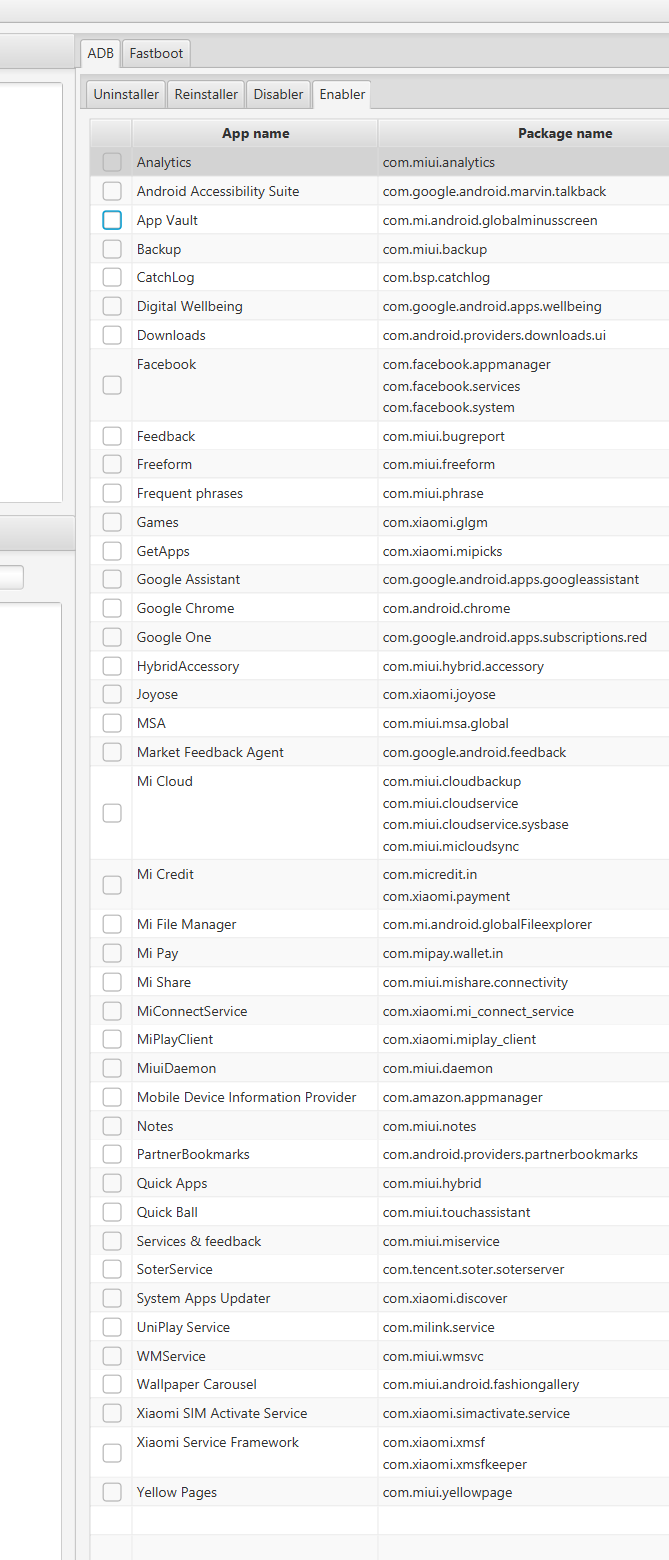This screenshot has height=1560, width=669.
Task: Tick the UniPlay Service checkbox
Action: point(112,1327)
